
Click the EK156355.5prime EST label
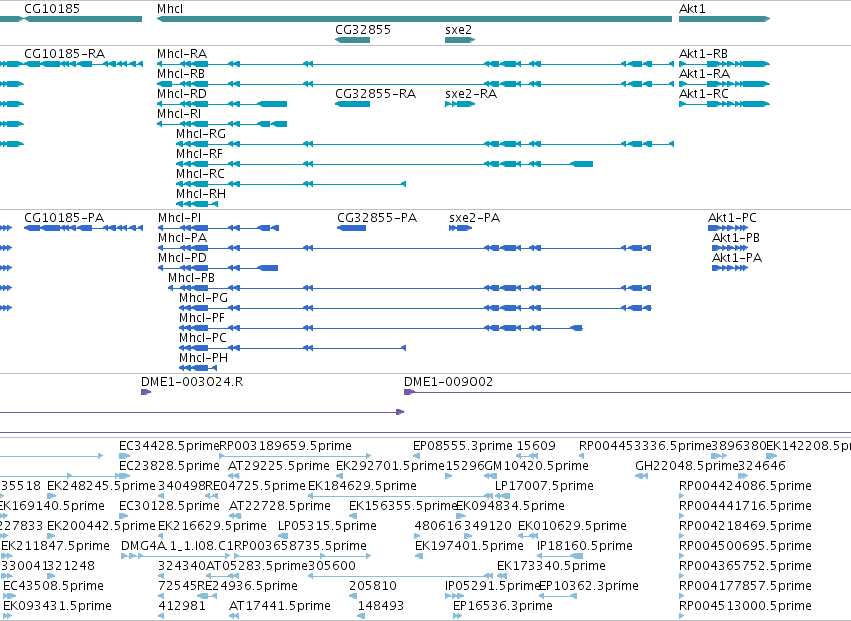point(403,506)
